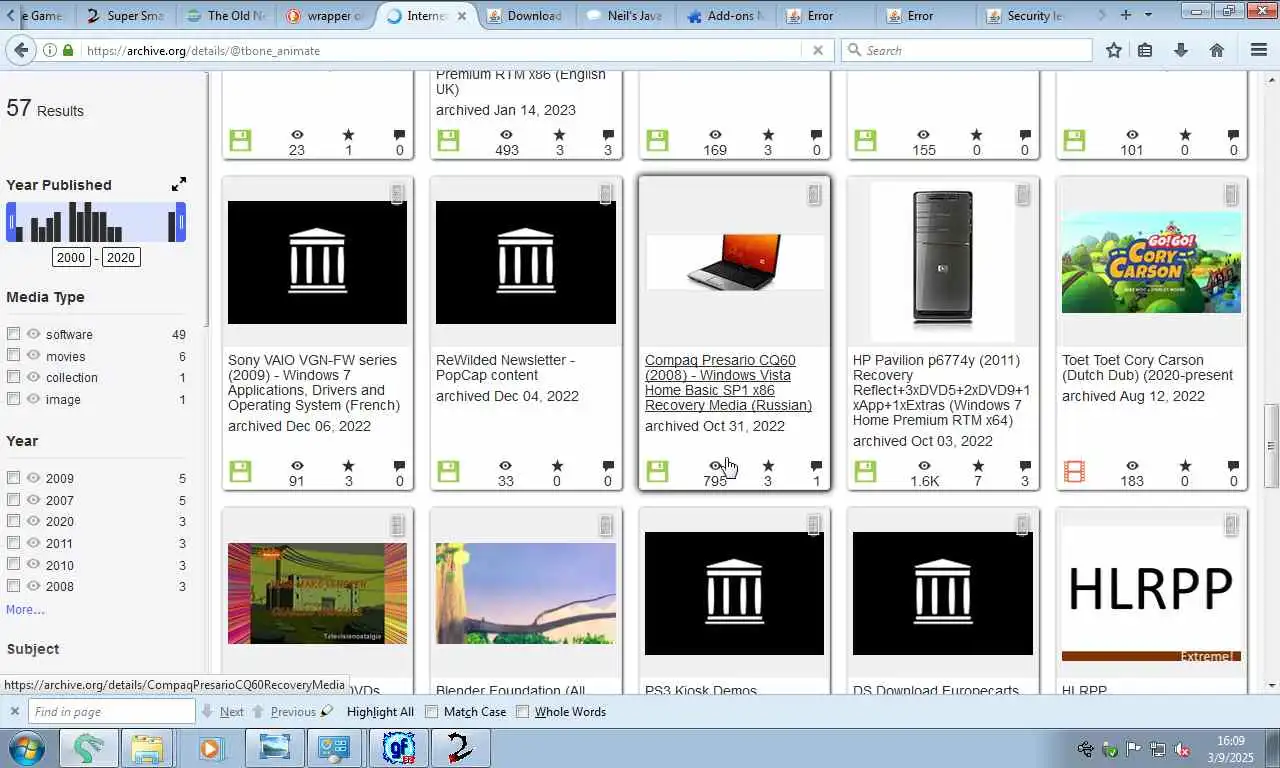This screenshot has height=768, width=1280.
Task: Select software icon on Sony VAIO card
Action: tap(240, 471)
